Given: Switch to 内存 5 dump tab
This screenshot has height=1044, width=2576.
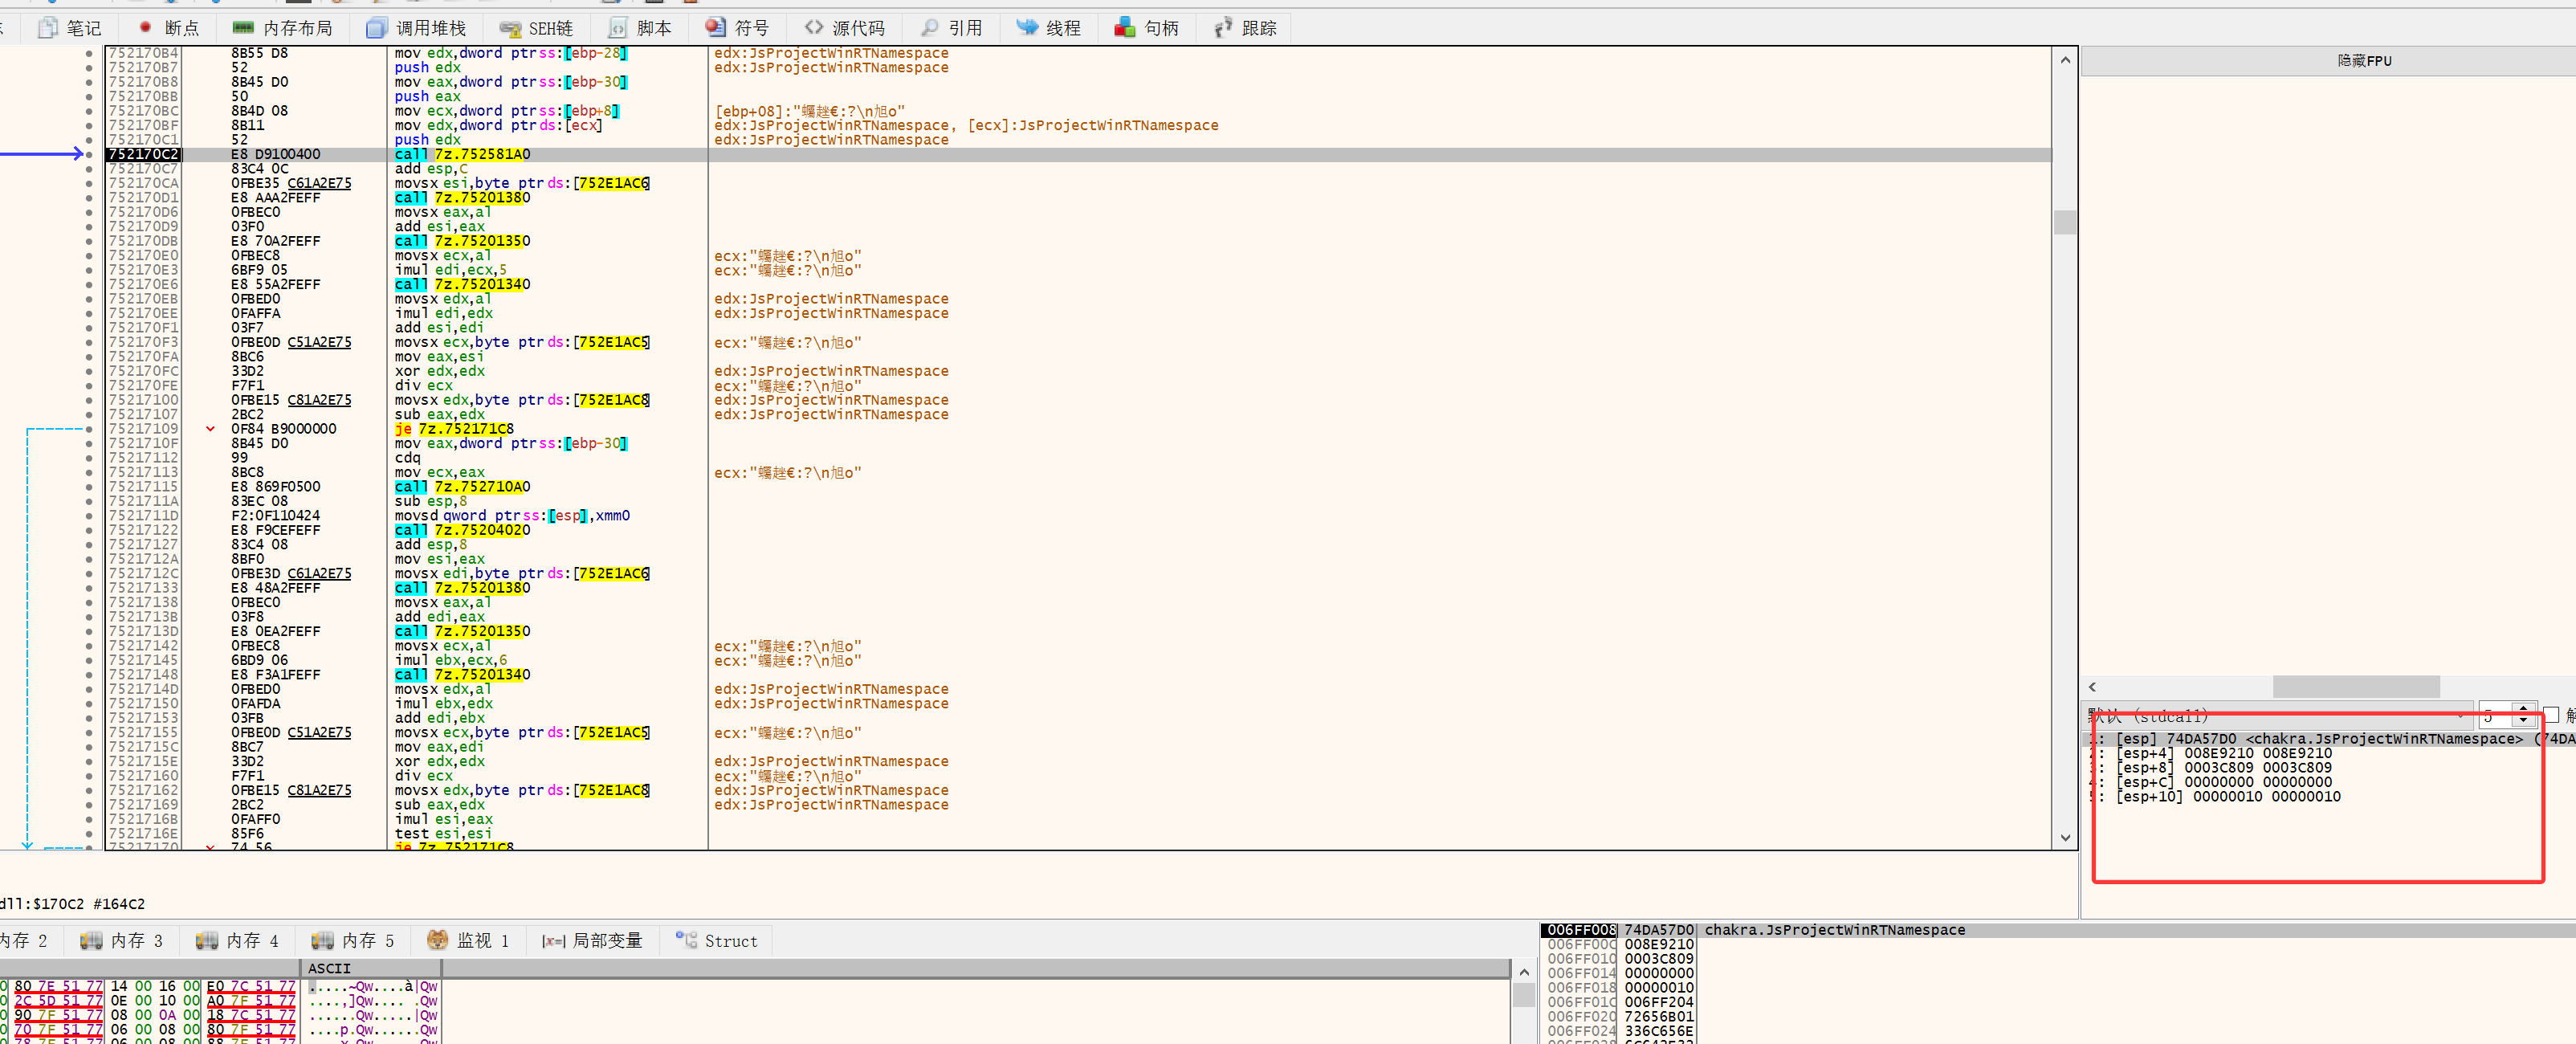Looking at the screenshot, I should [x=353, y=940].
